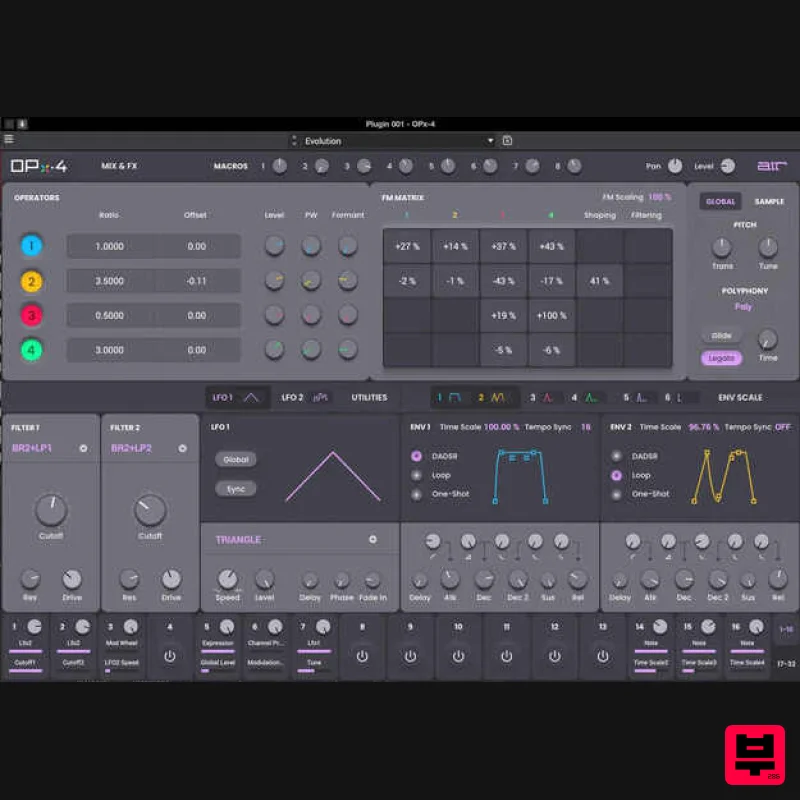Click the Global button in LFO 1 panel

tap(236, 459)
